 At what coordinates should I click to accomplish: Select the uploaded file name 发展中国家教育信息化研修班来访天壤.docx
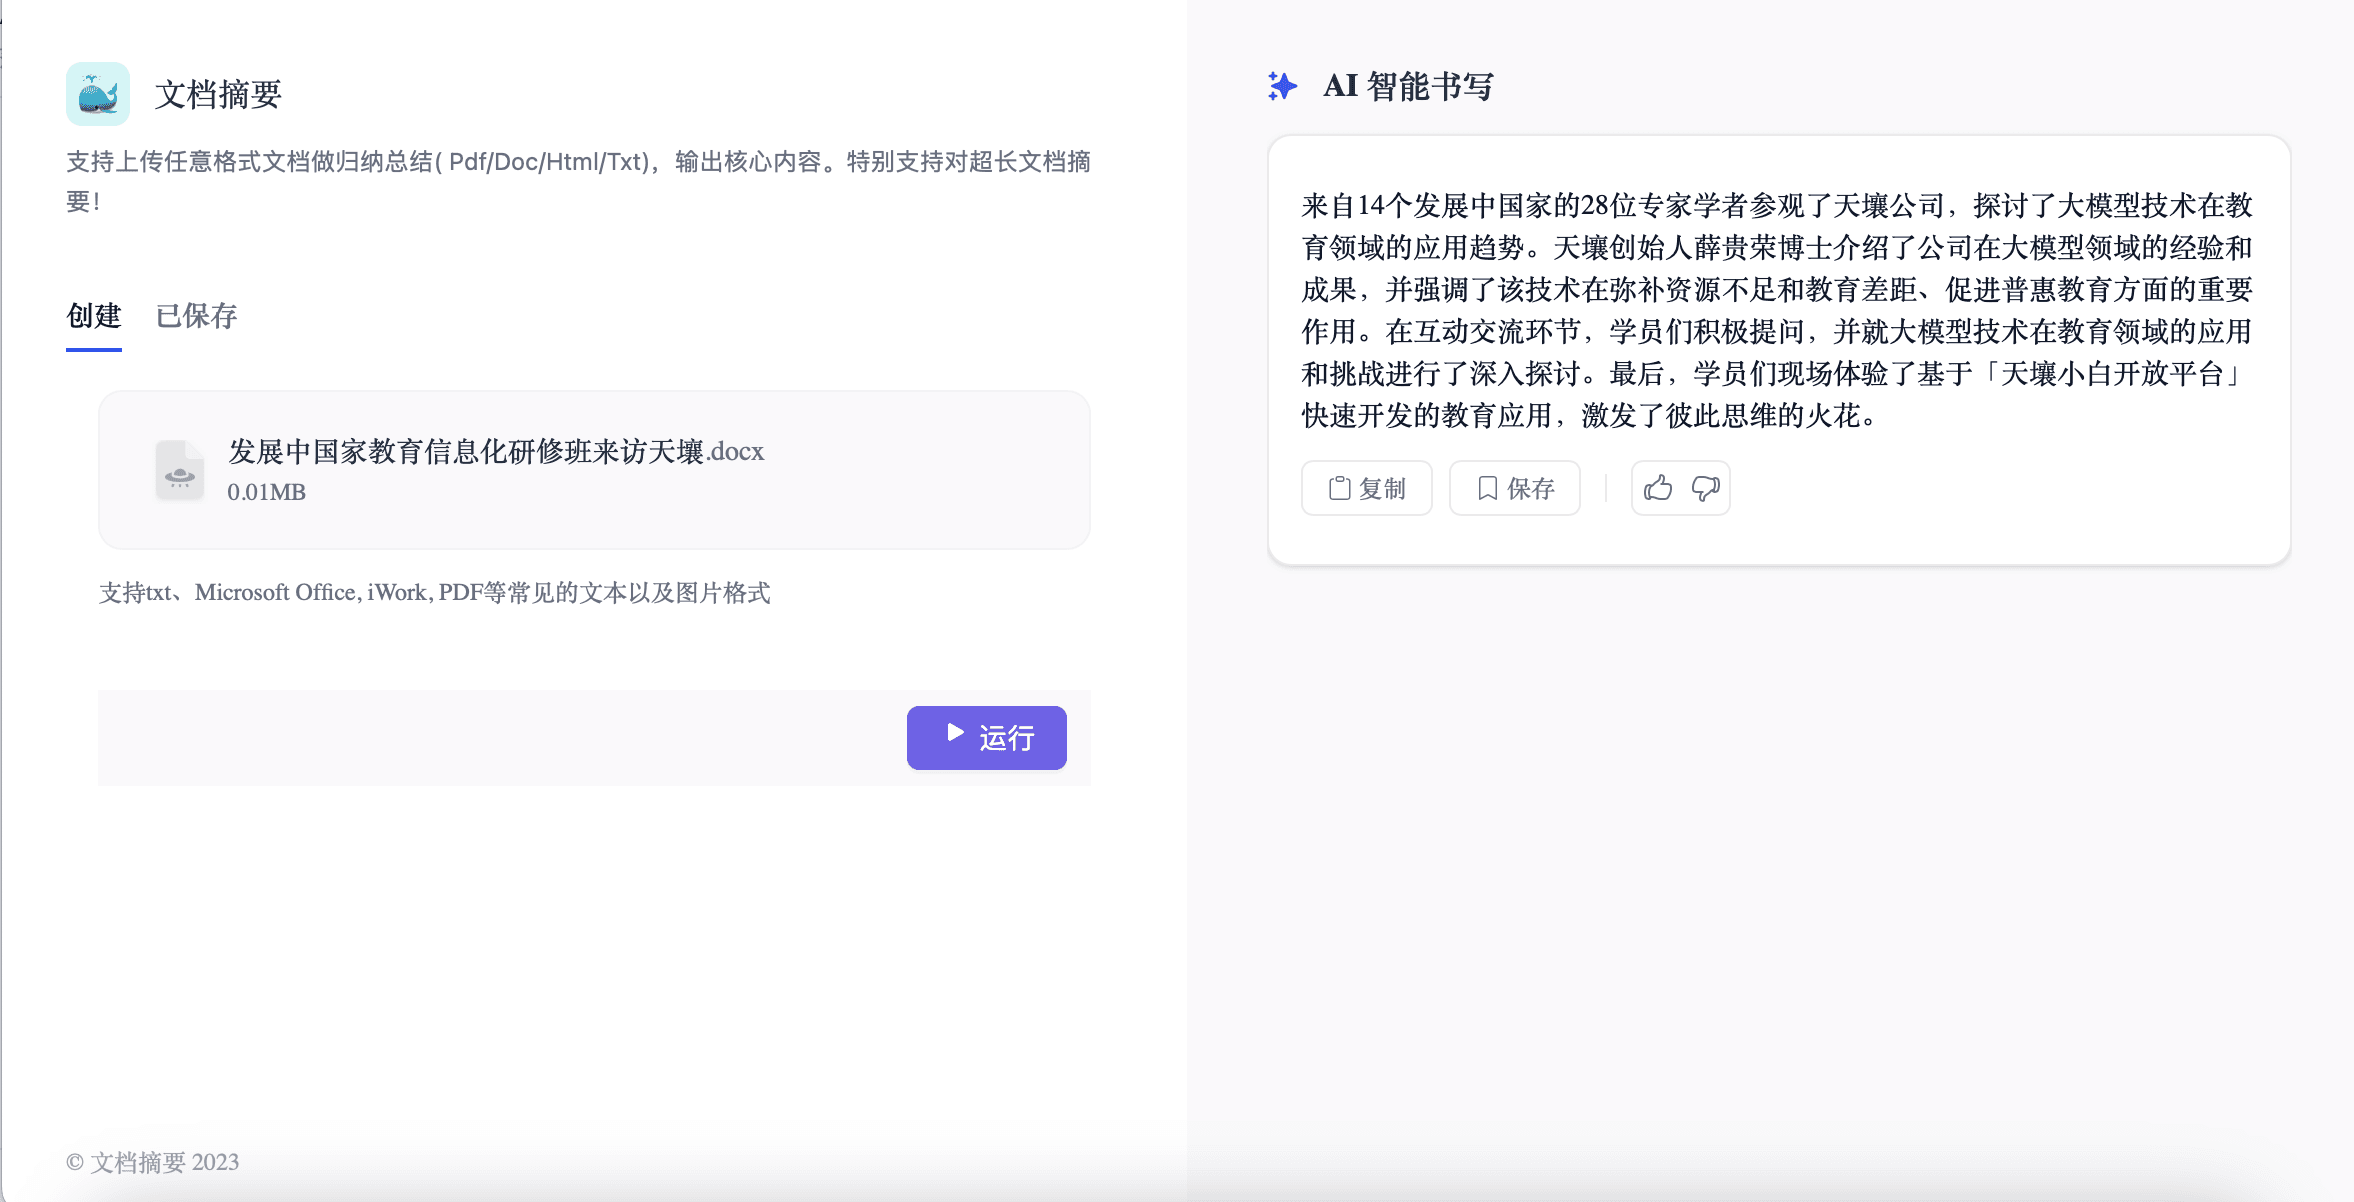pyautogui.click(x=495, y=451)
